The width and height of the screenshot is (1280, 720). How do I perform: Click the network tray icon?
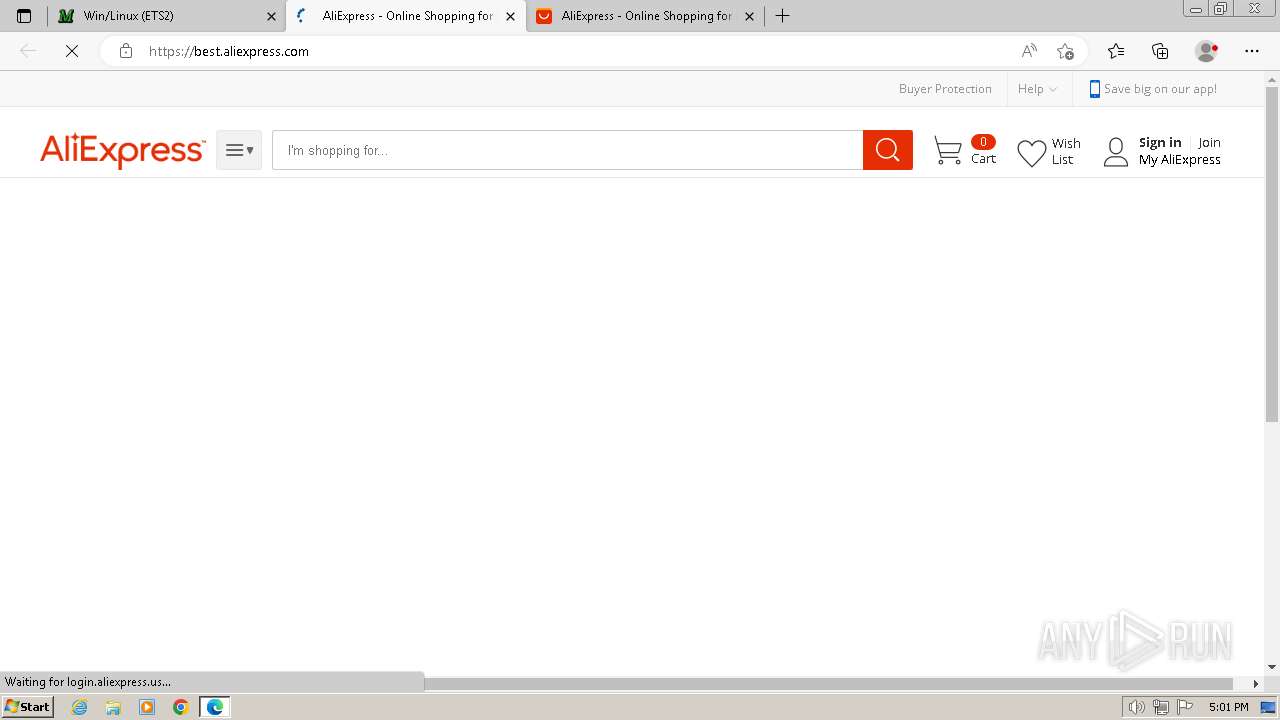1161,707
